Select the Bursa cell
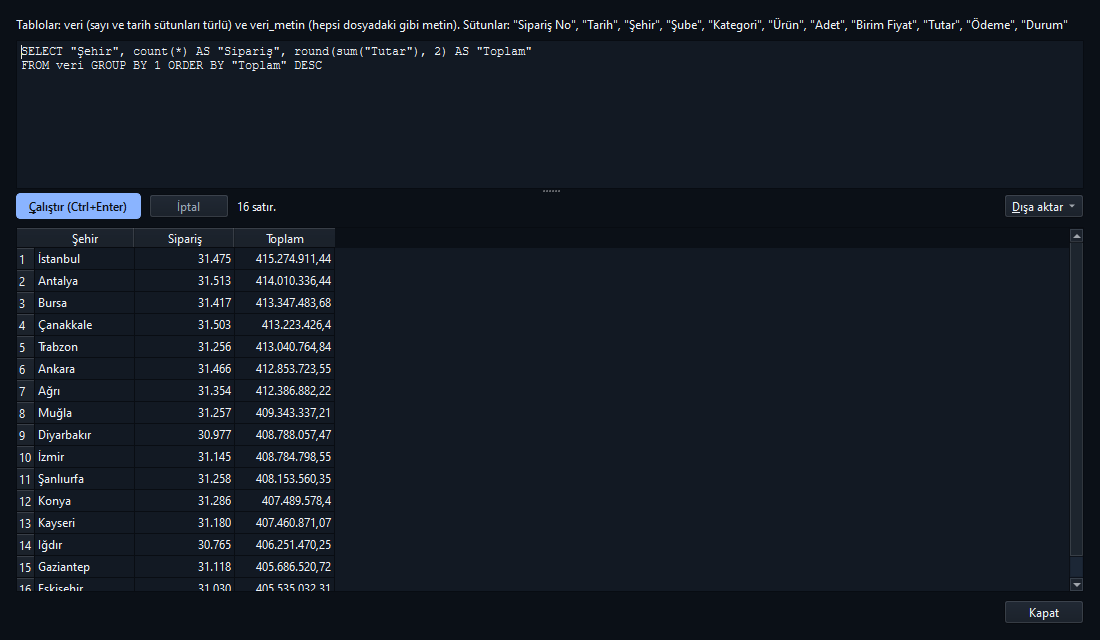This screenshot has height=640, width=1100. [x=84, y=302]
